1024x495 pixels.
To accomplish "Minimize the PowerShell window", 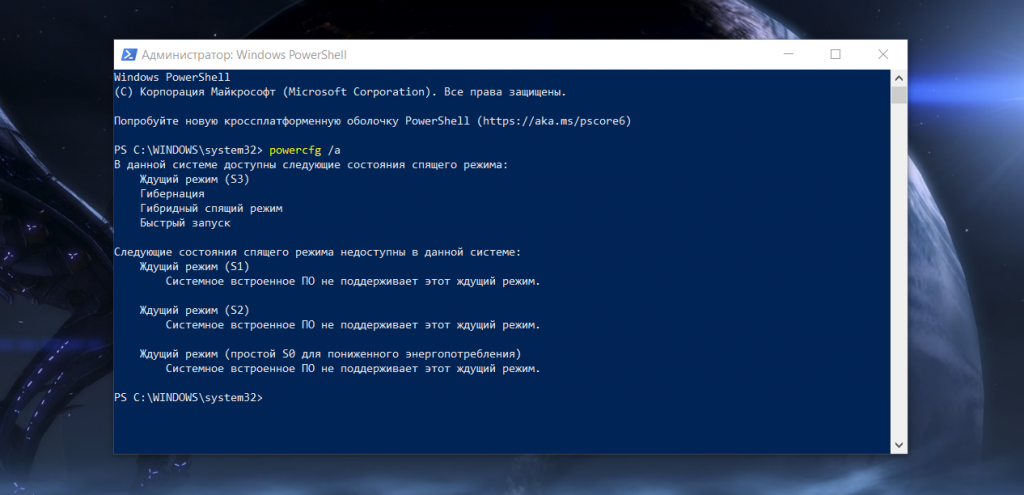I will [788, 55].
